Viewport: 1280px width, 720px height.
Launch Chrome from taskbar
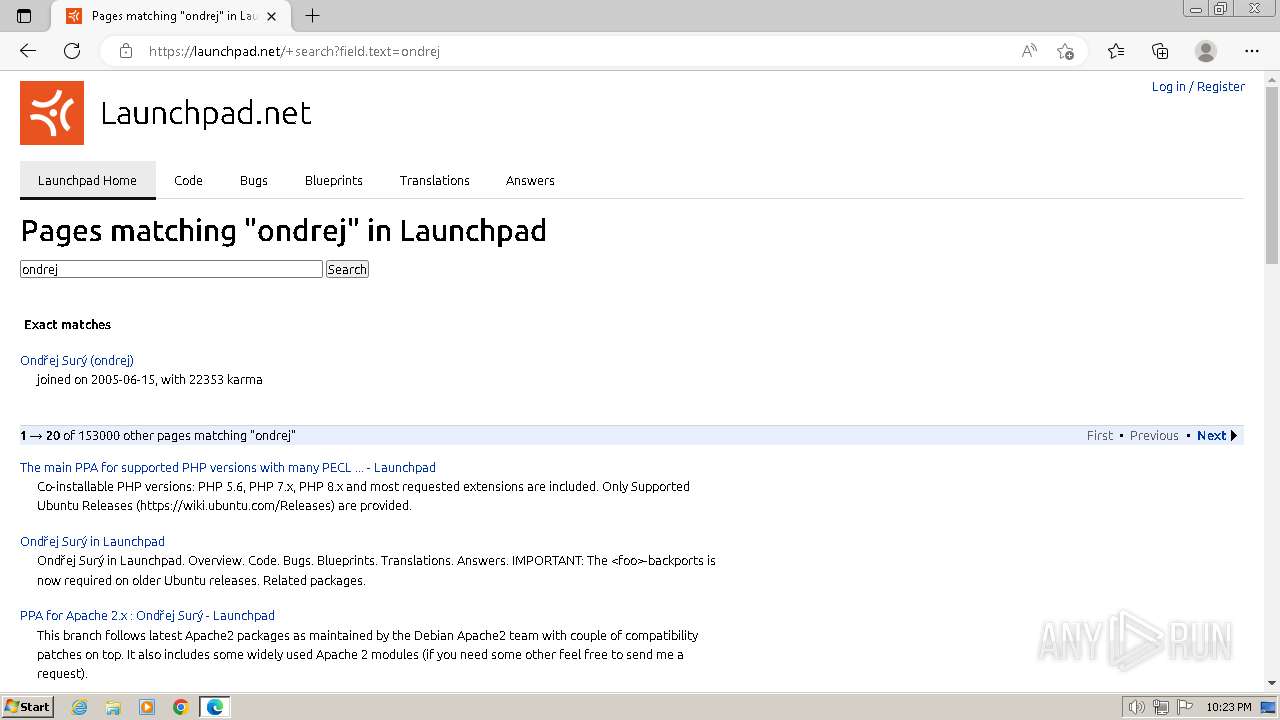(x=181, y=707)
